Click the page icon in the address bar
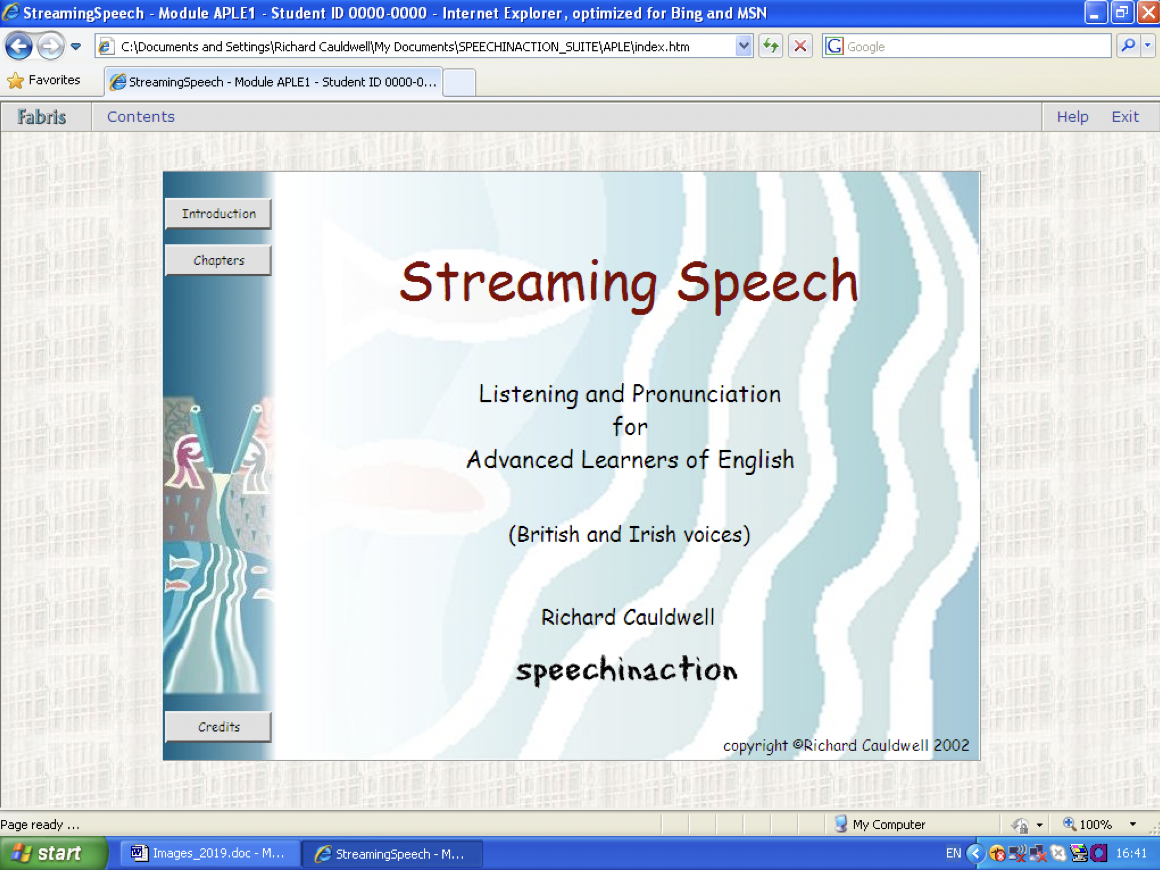This screenshot has height=872, width=1160. [x=105, y=47]
